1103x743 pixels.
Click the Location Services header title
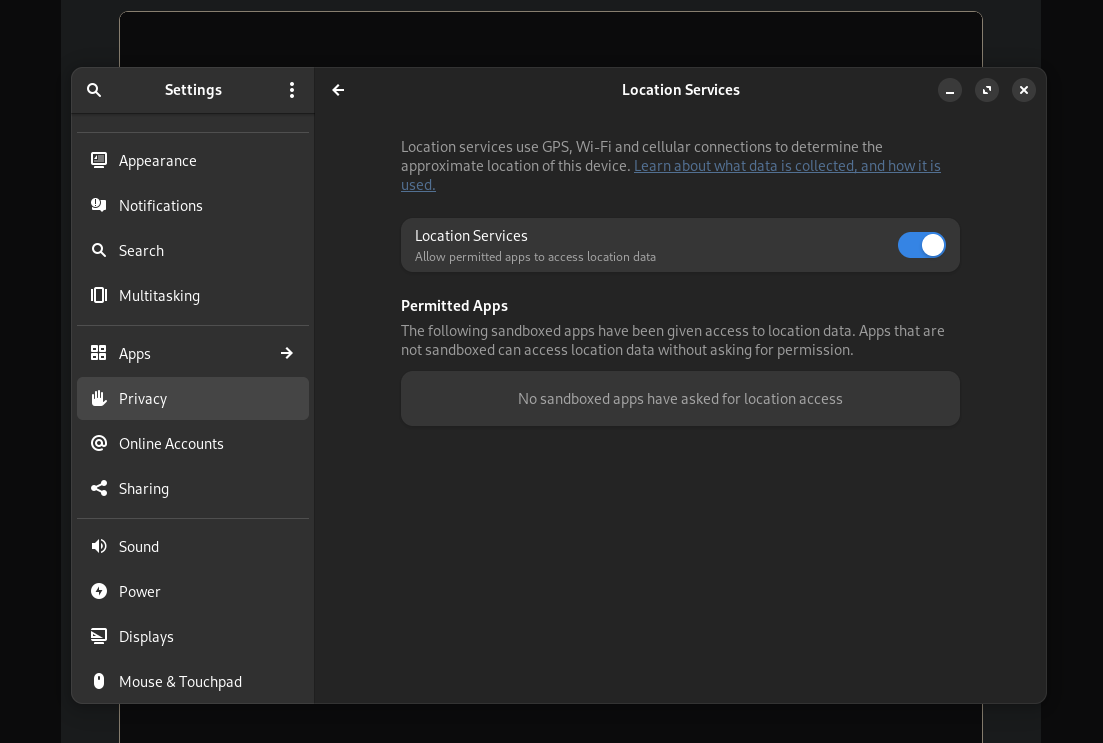click(681, 90)
